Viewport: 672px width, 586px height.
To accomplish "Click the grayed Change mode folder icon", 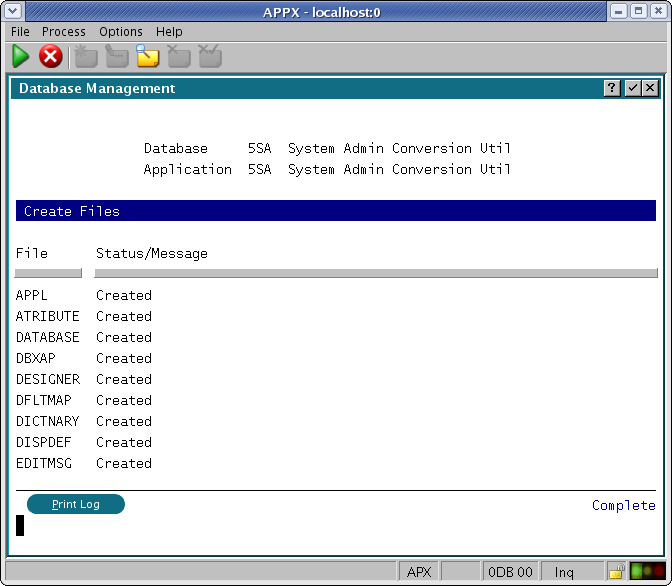I will click(117, 57).
